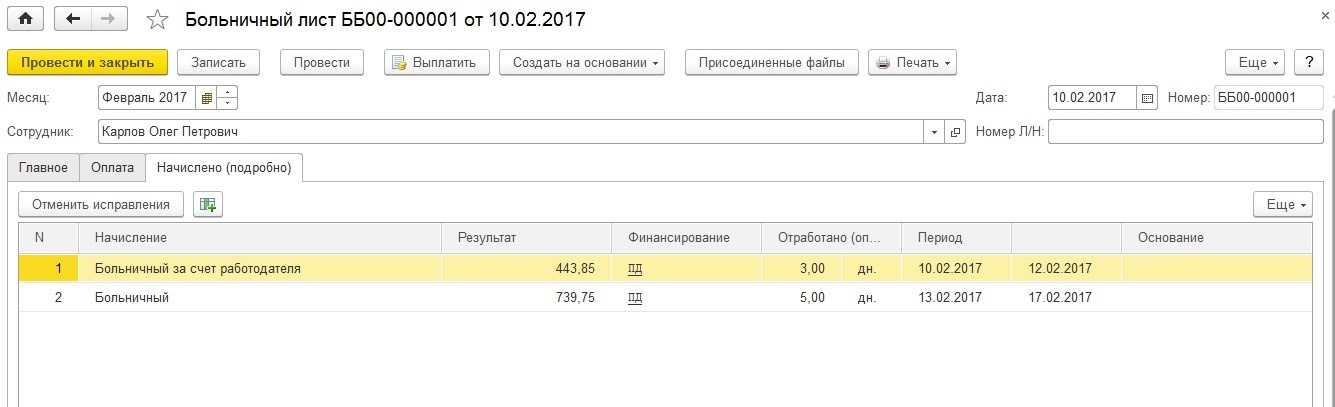Increase the month using the stepper arrow
The image size is (1335, 407).
pos(228,93)
